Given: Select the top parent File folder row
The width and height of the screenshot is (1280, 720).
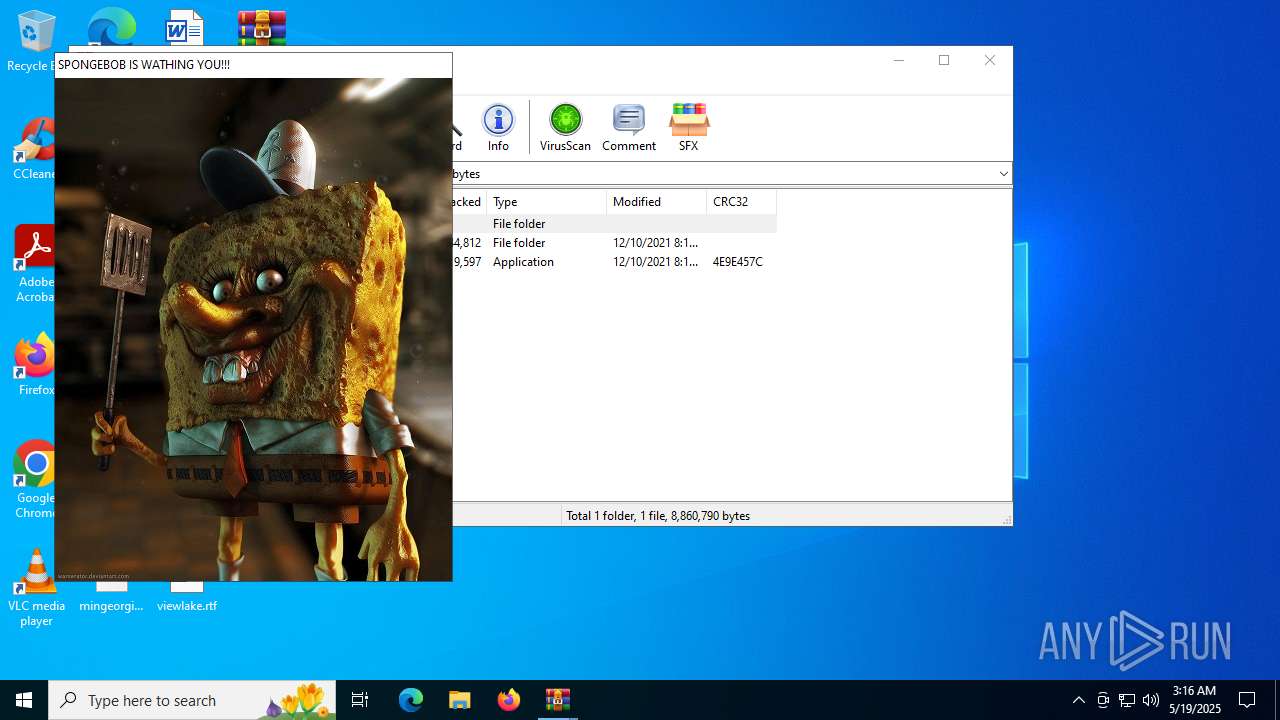Looking at the screenshot, I should (x=614, y=224).
